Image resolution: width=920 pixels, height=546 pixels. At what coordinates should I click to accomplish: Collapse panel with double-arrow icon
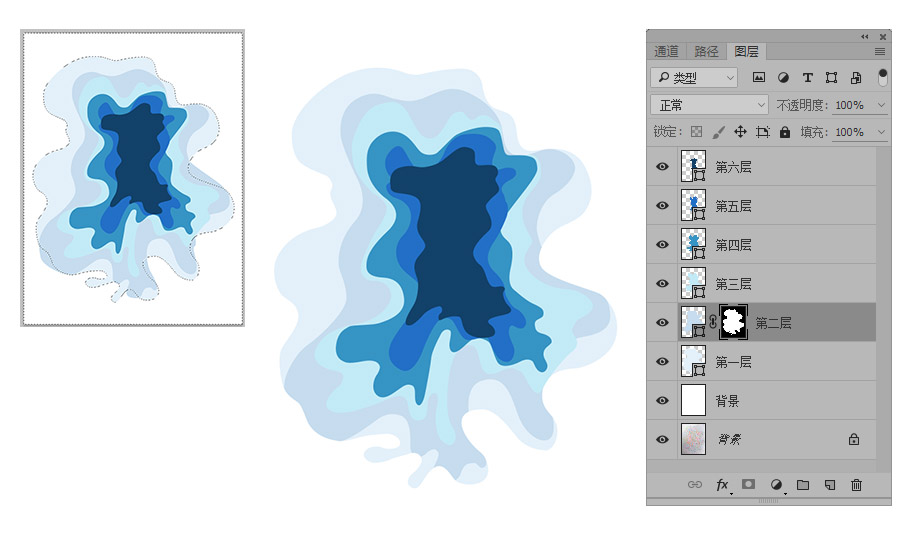[865, 36]
